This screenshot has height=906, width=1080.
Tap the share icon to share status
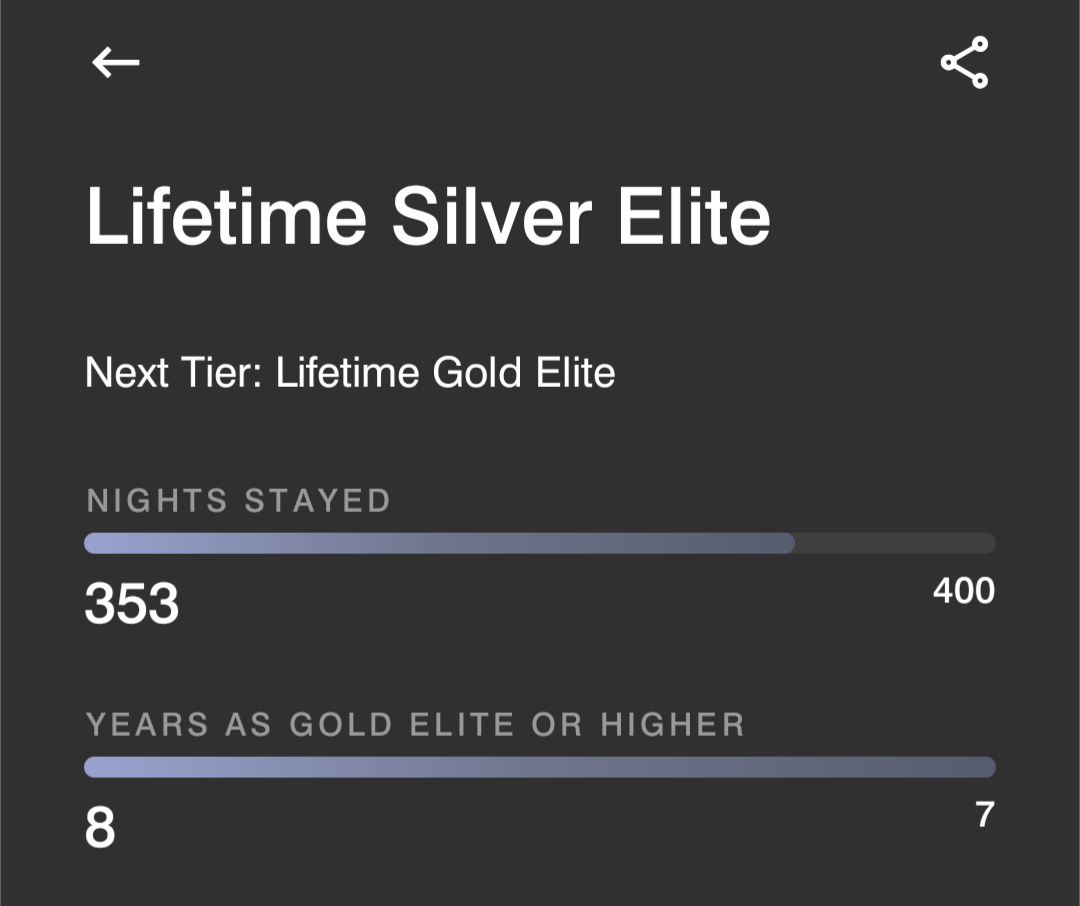click(963, 61)
